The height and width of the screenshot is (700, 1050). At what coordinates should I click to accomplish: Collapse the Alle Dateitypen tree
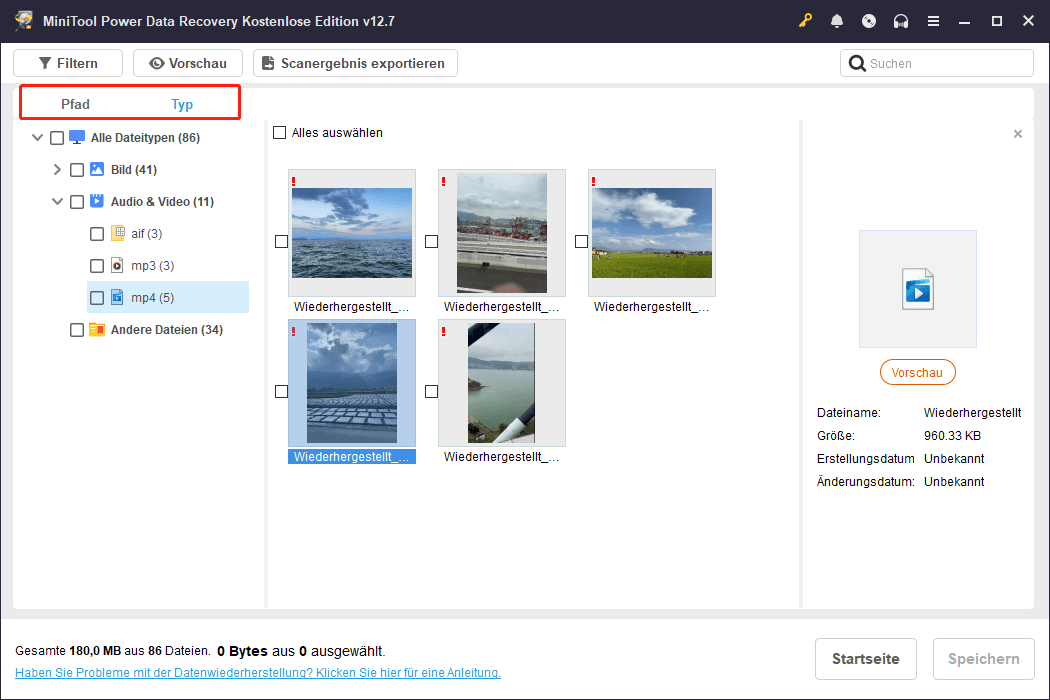(x=37, y=137)
